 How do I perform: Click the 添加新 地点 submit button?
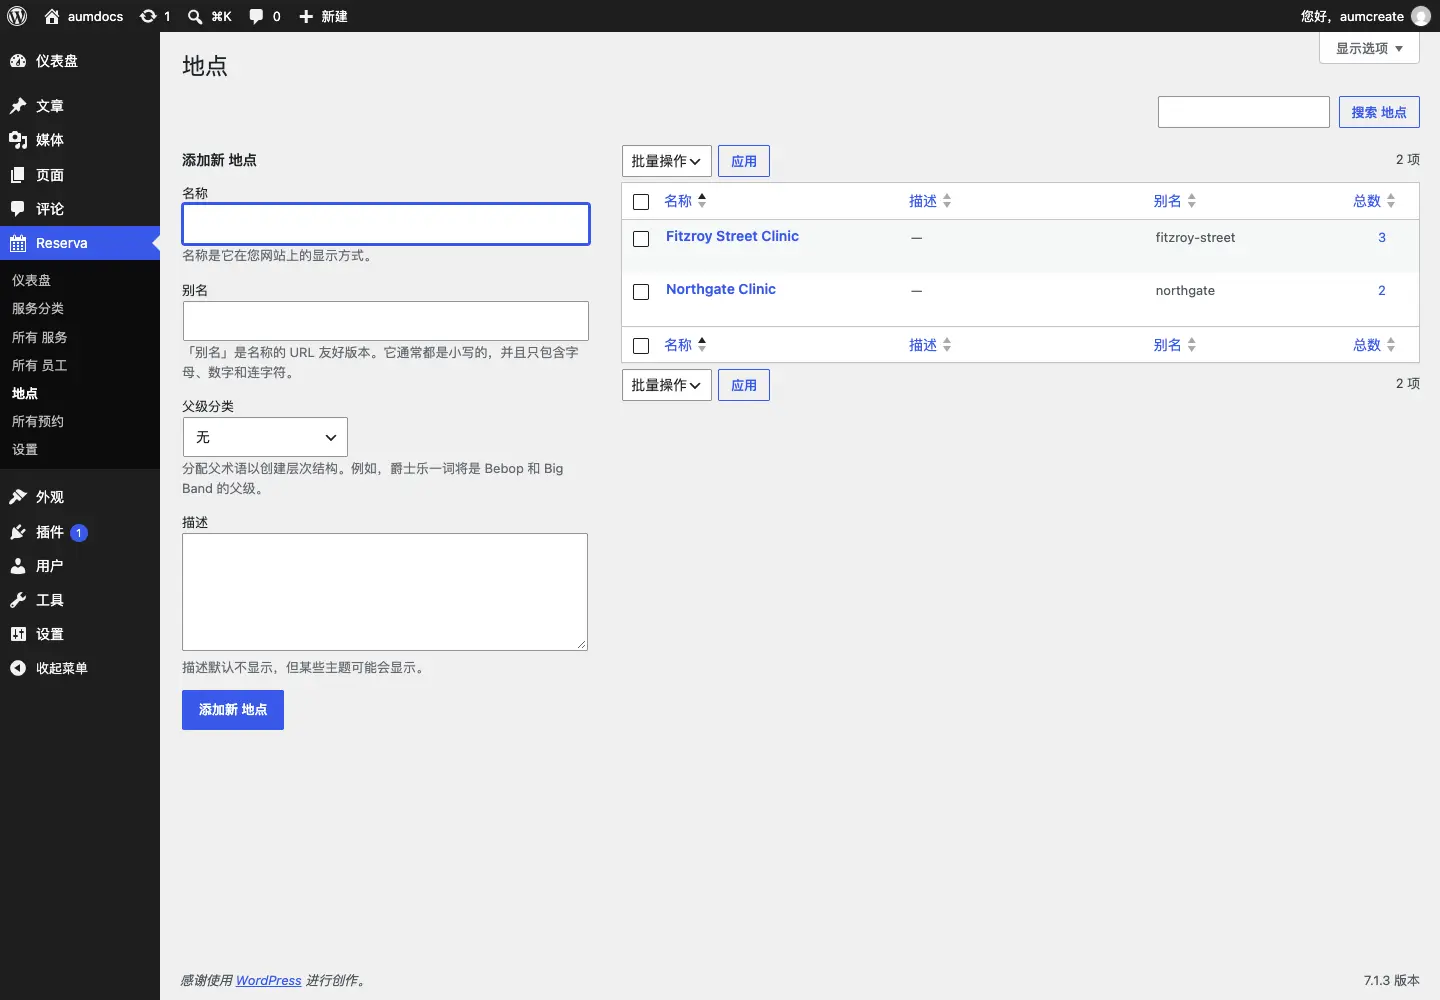click(233, 710)
